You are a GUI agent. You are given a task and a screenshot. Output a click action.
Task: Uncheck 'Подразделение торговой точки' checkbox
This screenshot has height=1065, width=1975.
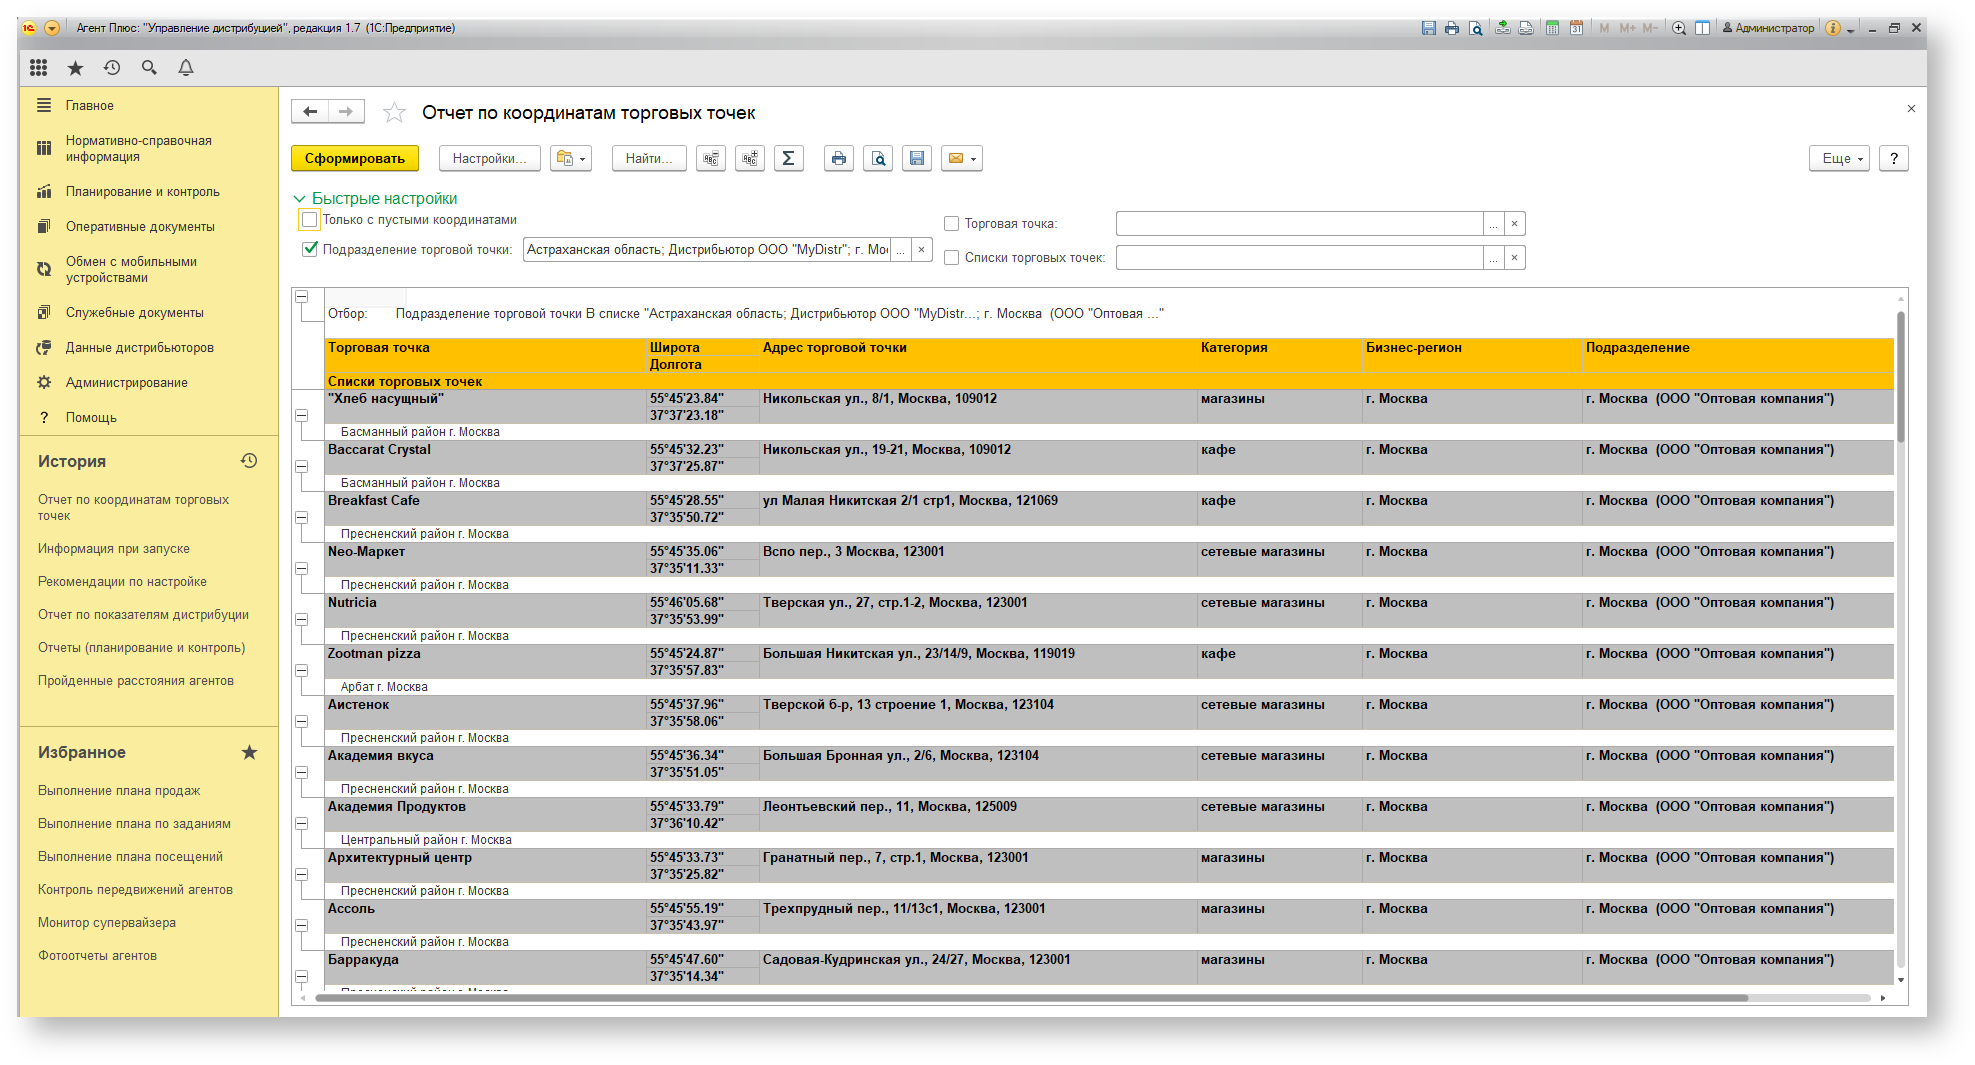click(x=310, y=249)
